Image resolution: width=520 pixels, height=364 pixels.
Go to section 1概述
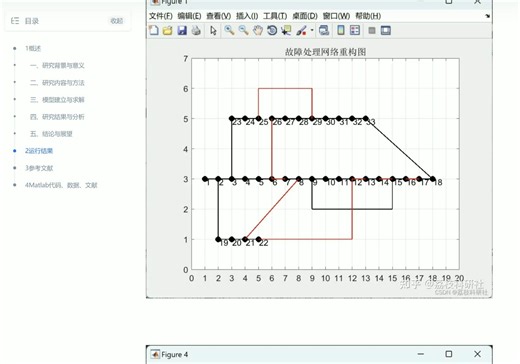[x=33, y=48]
